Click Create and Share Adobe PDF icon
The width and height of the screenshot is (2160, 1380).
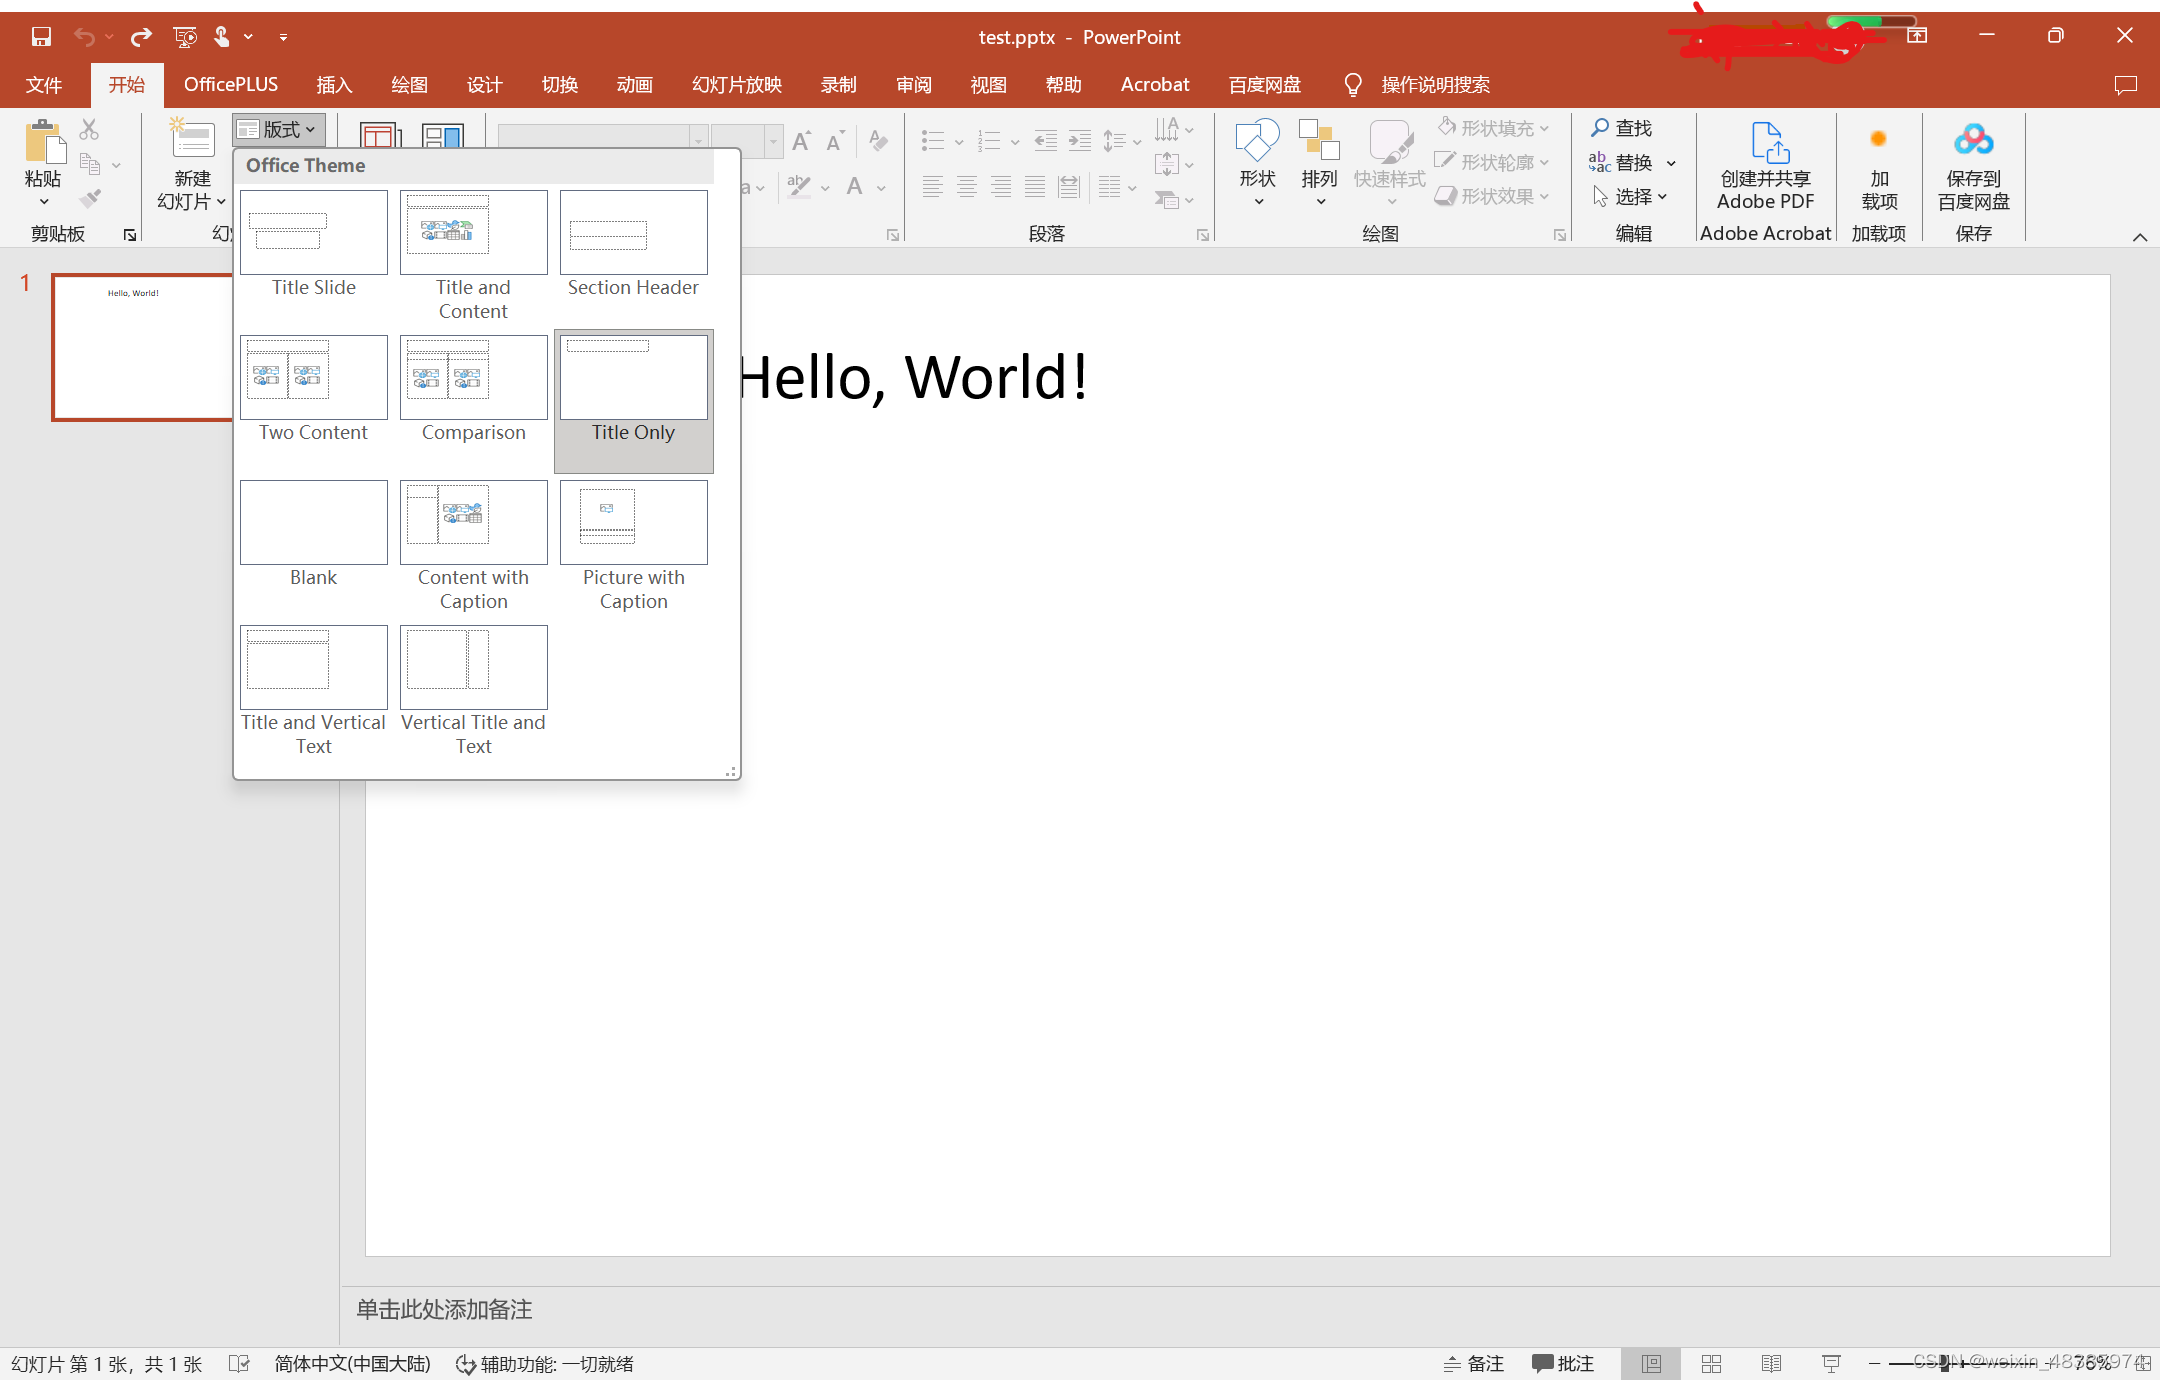pyautogui.click(x=1766, y=142)
